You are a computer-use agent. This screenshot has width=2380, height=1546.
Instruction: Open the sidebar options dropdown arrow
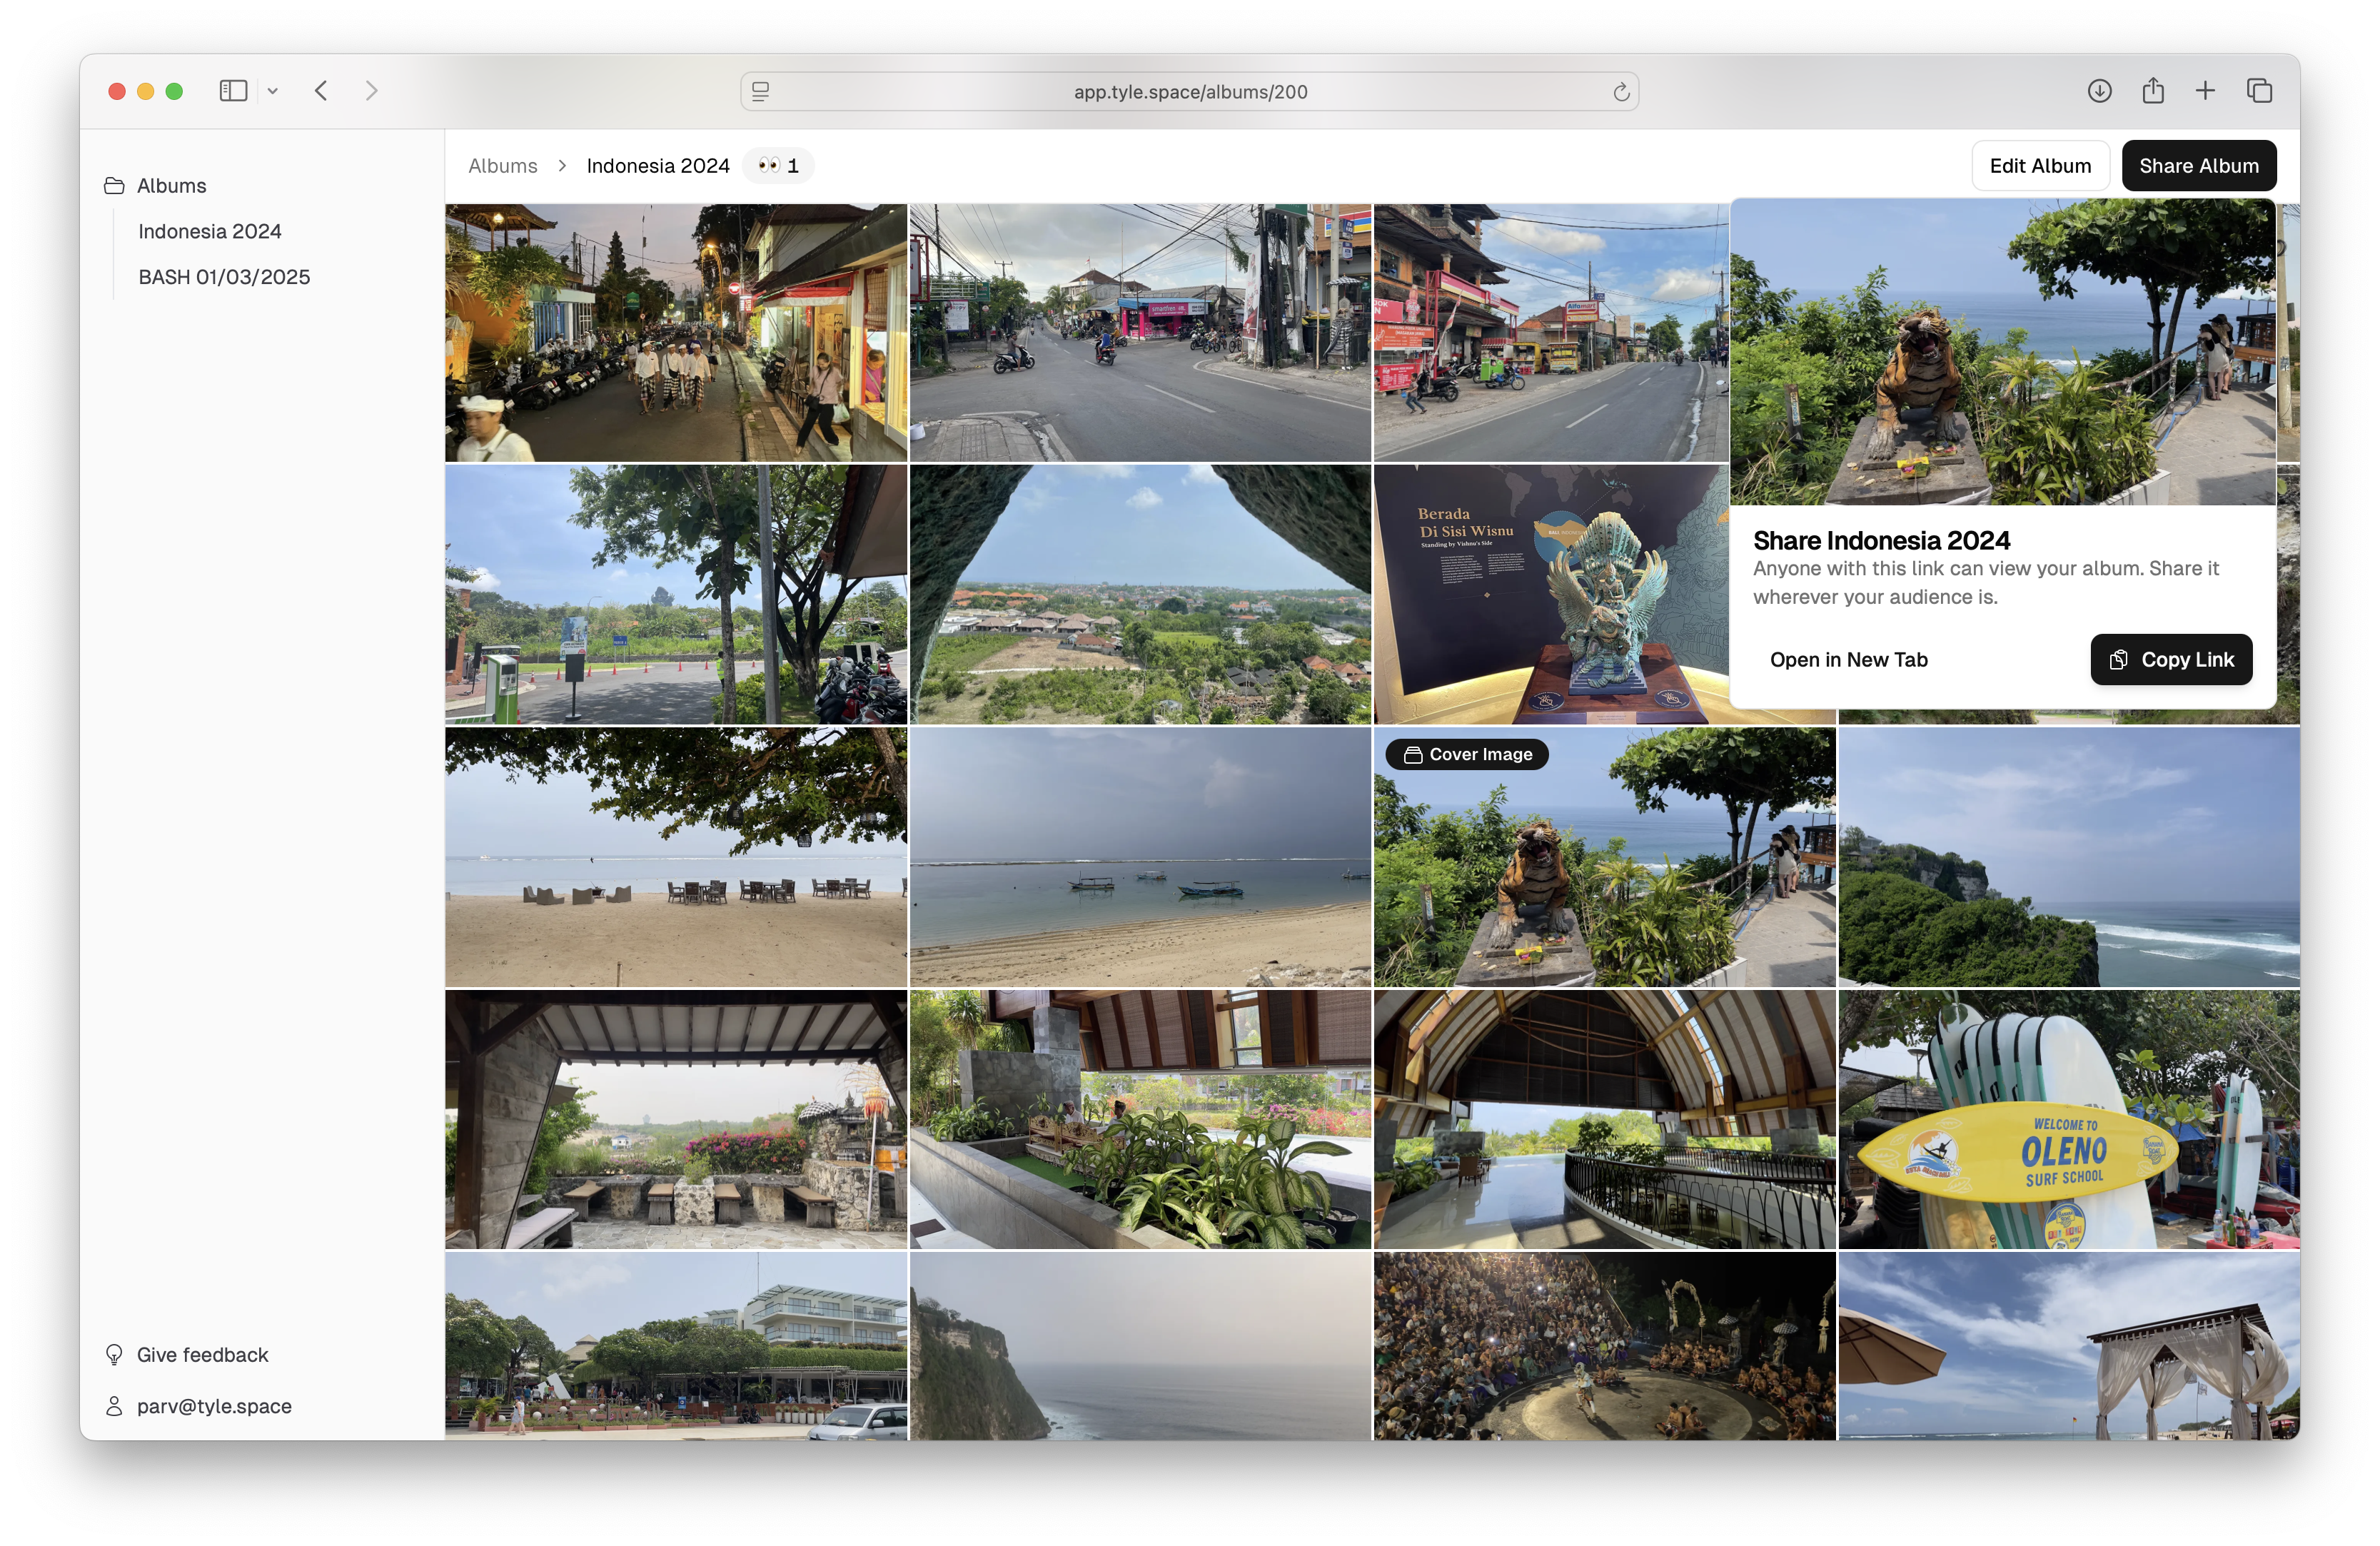(272, 91)
